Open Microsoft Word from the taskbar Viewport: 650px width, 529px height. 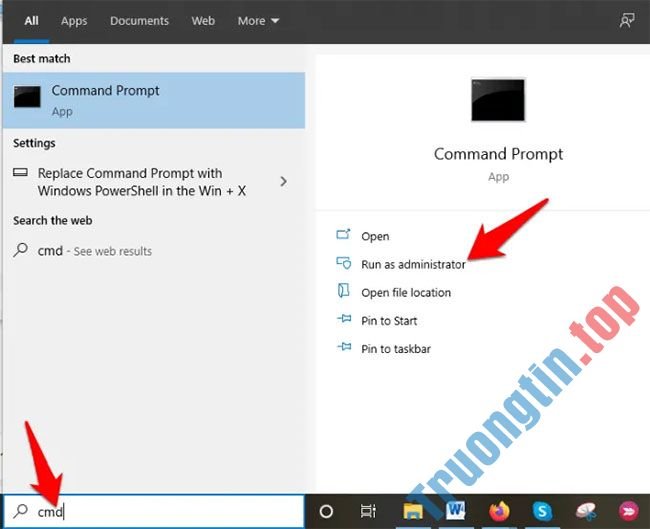tap(456, 511)
